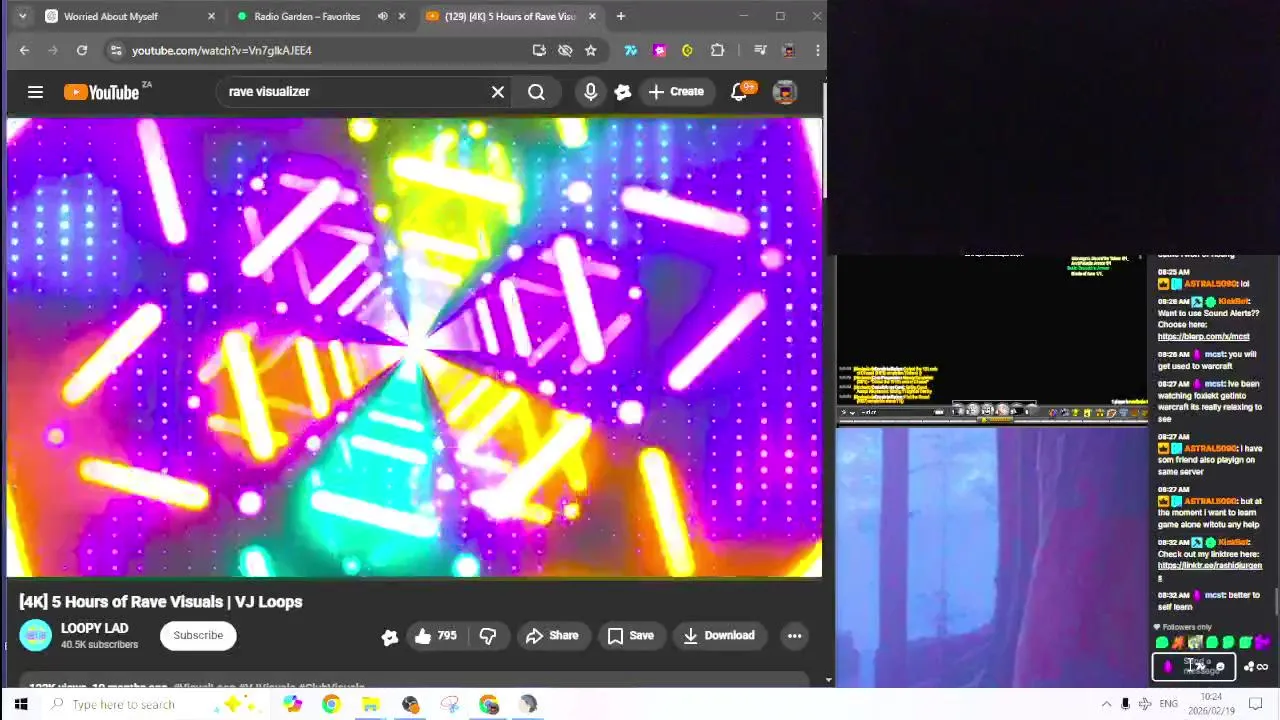The image size is (1280, 720).
Task: Open more actions ellipsis under video
Action: pyautogui.click(x=794, y=635)
